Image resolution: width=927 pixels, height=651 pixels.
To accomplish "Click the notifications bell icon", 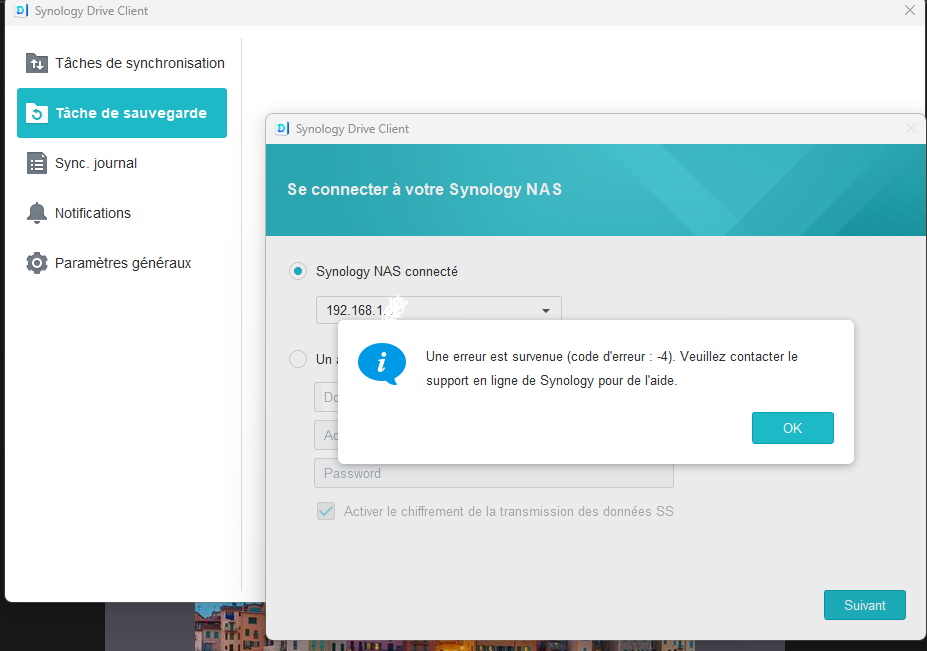I will 37,213.
